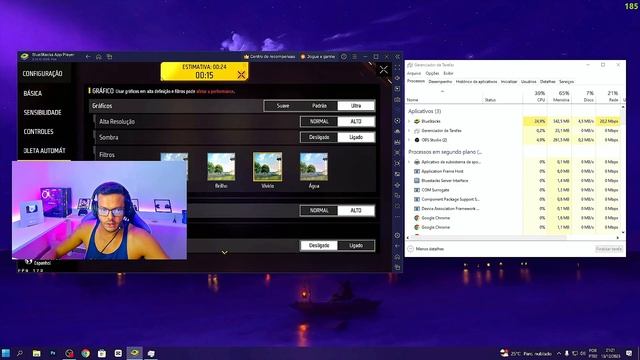This screenshot has height=360, width=640.
Task: Open SENSIBILIDADE settings section
Action: 42,113
